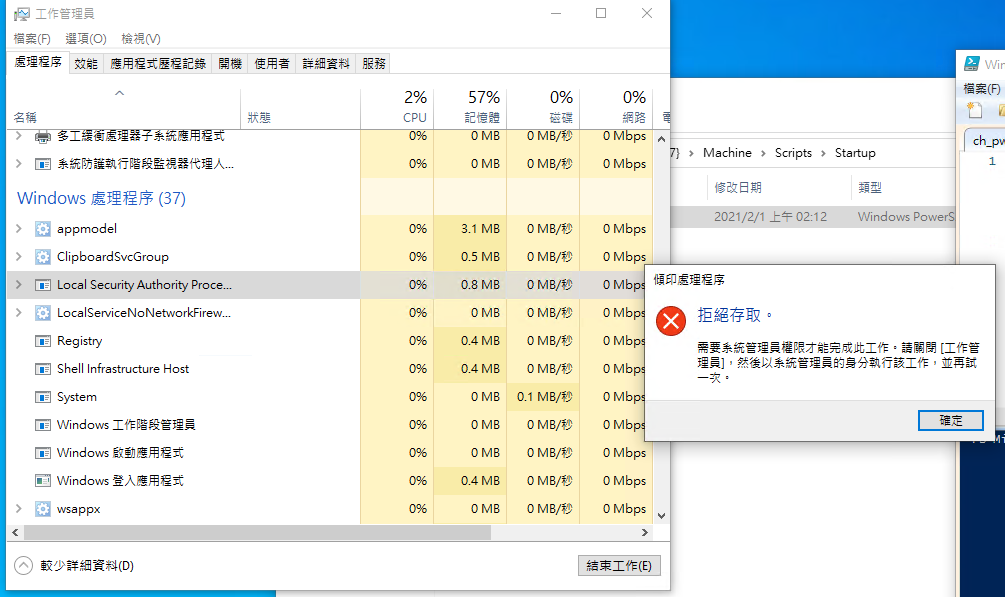Click the Machine breadcrumb in Explorer

pyautogui.click(x=727, y=153)
